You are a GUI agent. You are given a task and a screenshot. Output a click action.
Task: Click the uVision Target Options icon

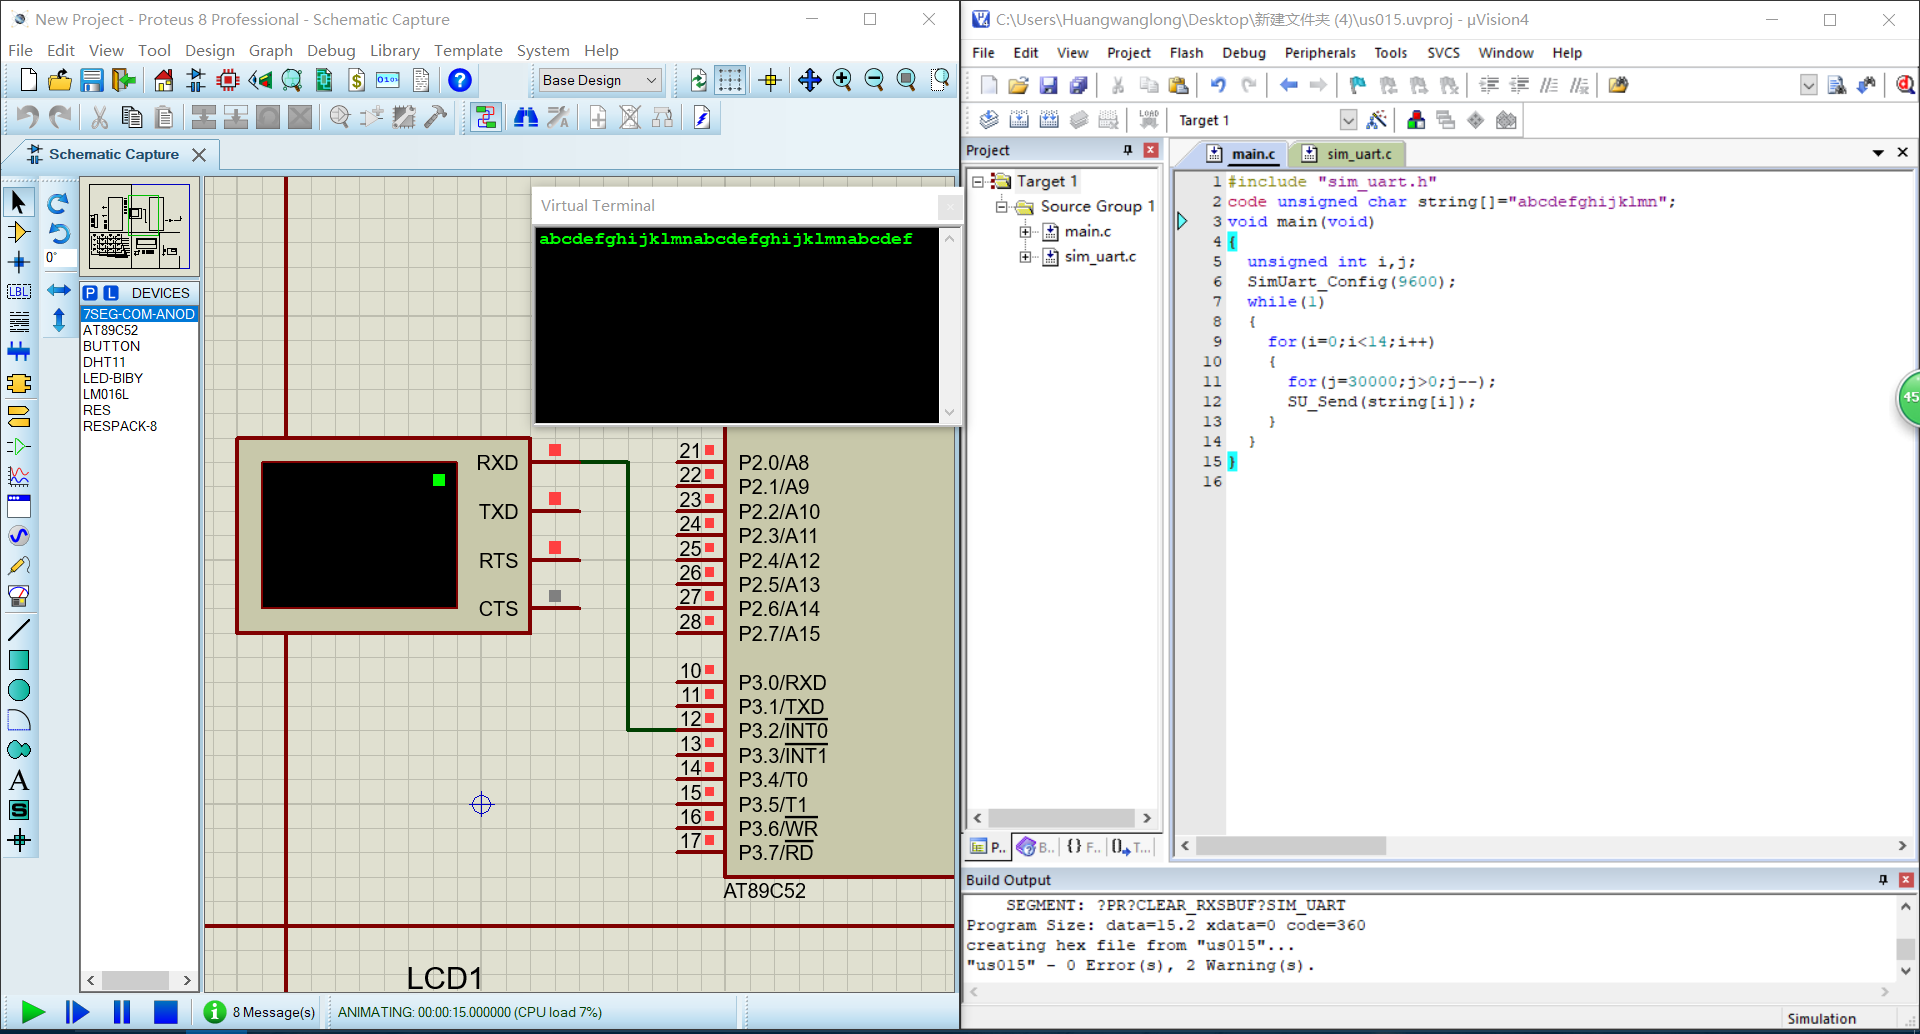pos(1377,120)
